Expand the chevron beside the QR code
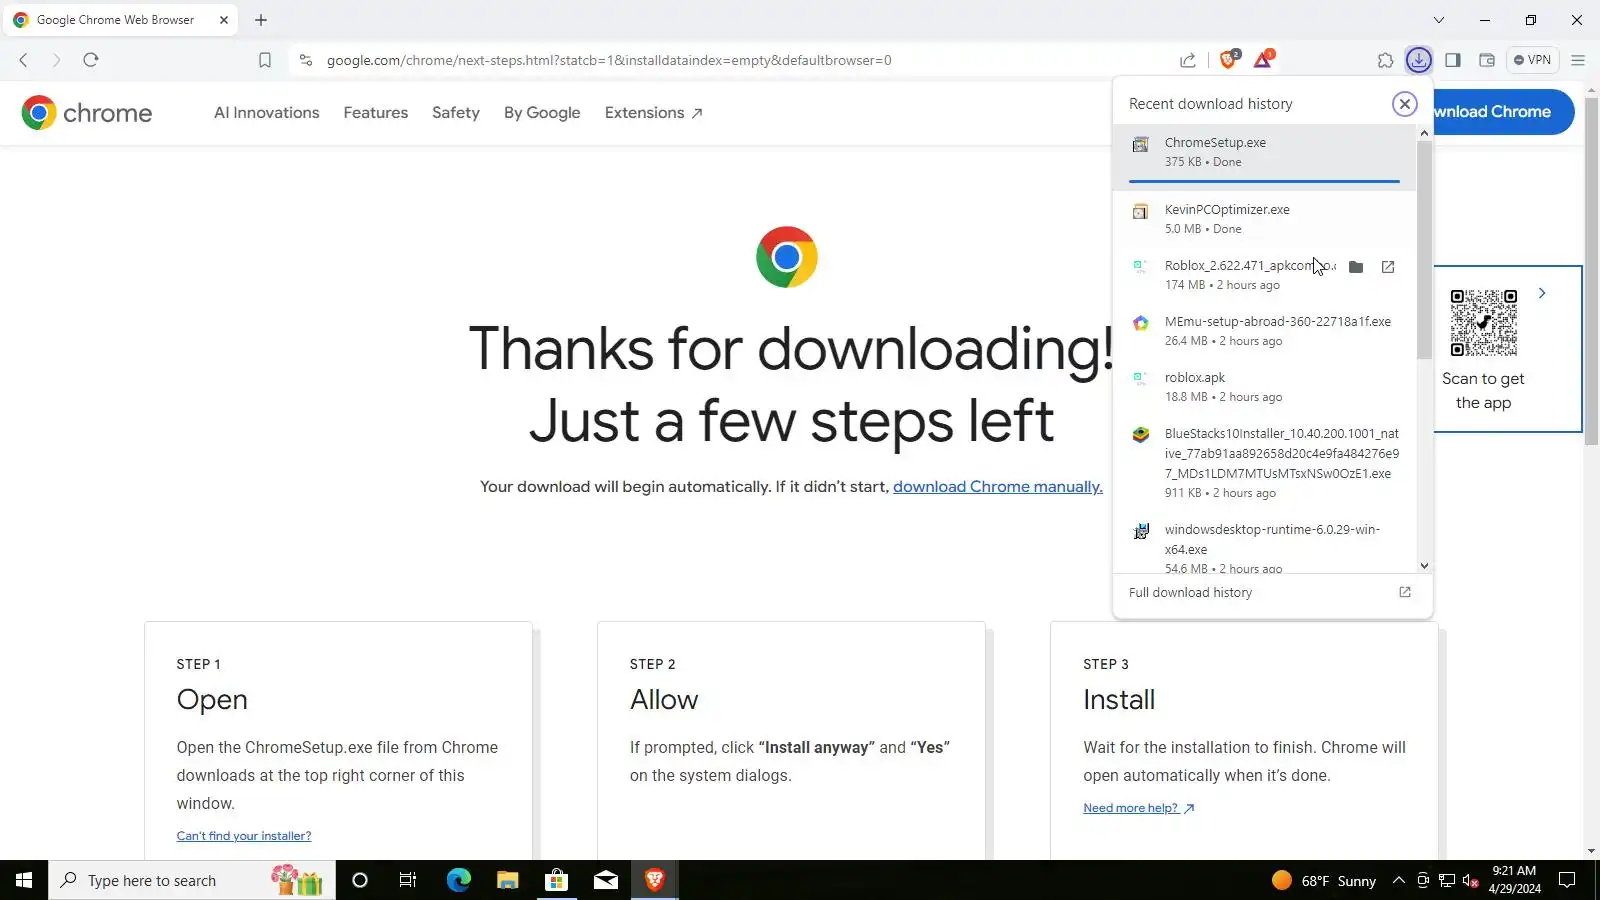Image resolution: width=1600 pixels, height=900 pixels. (1542, 294)
